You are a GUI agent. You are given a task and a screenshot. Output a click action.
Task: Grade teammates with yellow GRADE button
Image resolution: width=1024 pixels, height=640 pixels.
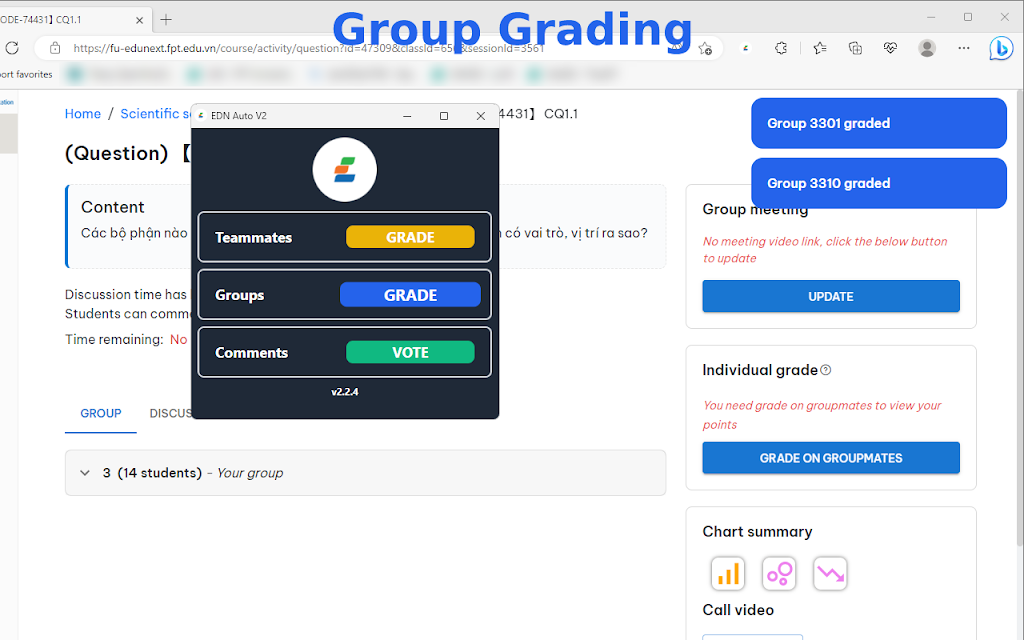[410, 237]
